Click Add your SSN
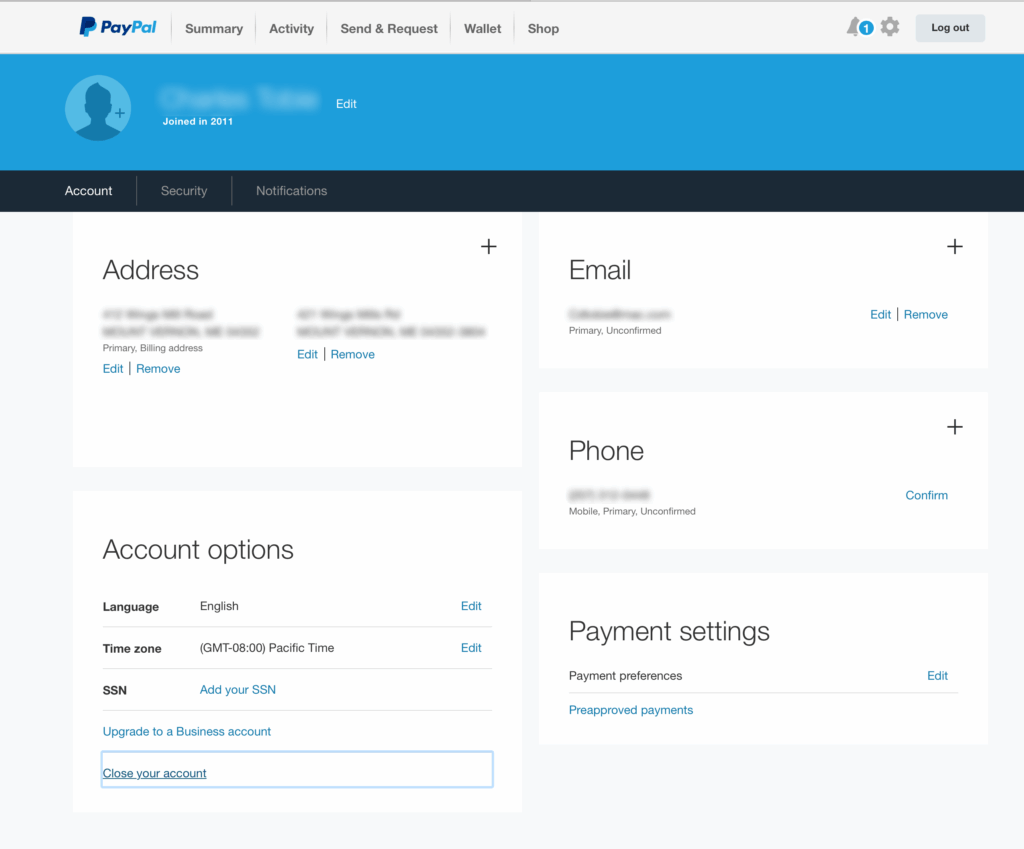The height and width of the screenshot is (849, 1024). pos(237,690)
